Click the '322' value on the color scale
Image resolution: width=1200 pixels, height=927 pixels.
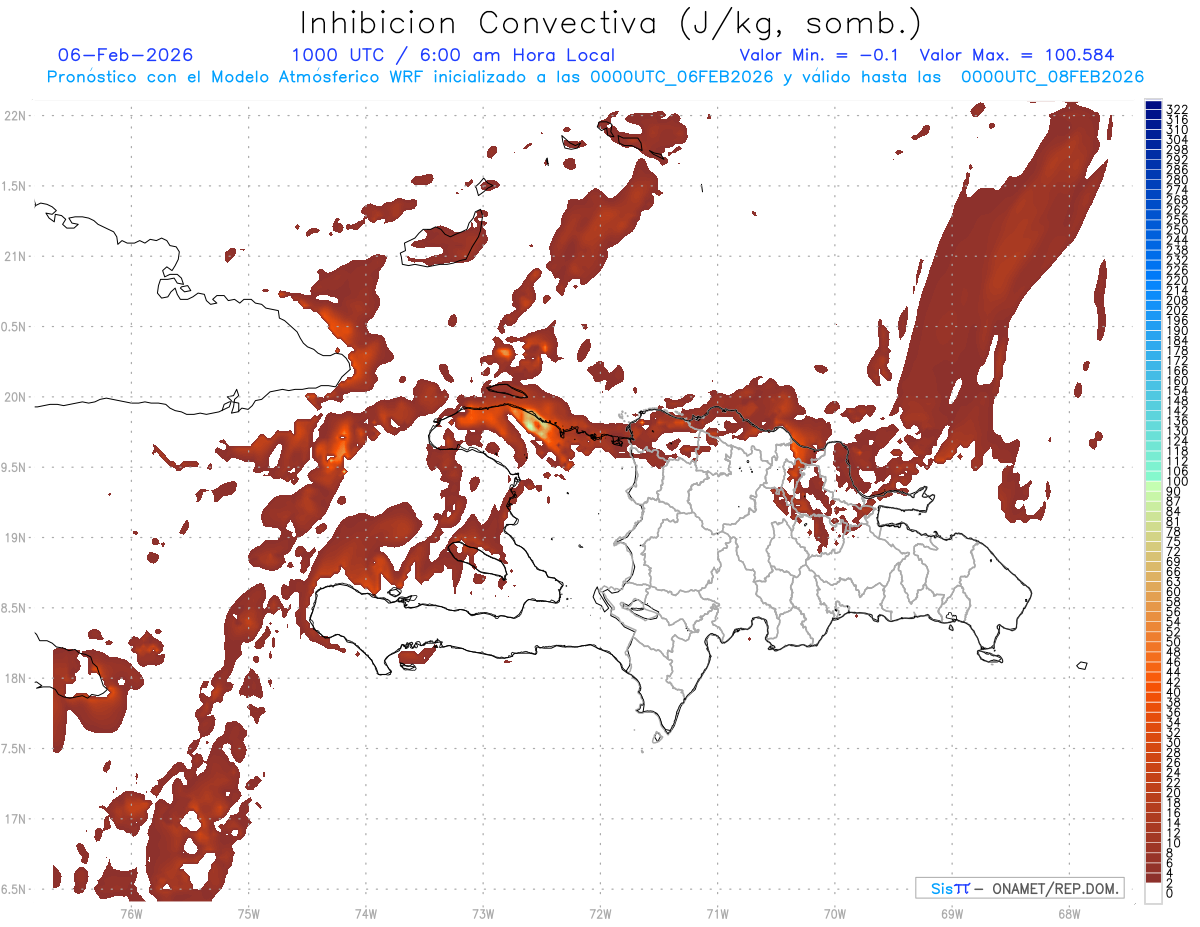(1177, 109)
